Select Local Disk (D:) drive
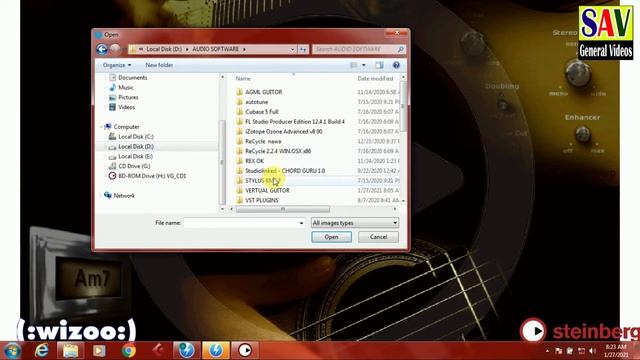The width and height of the screenshot is (640, 360). pos(136,147)
